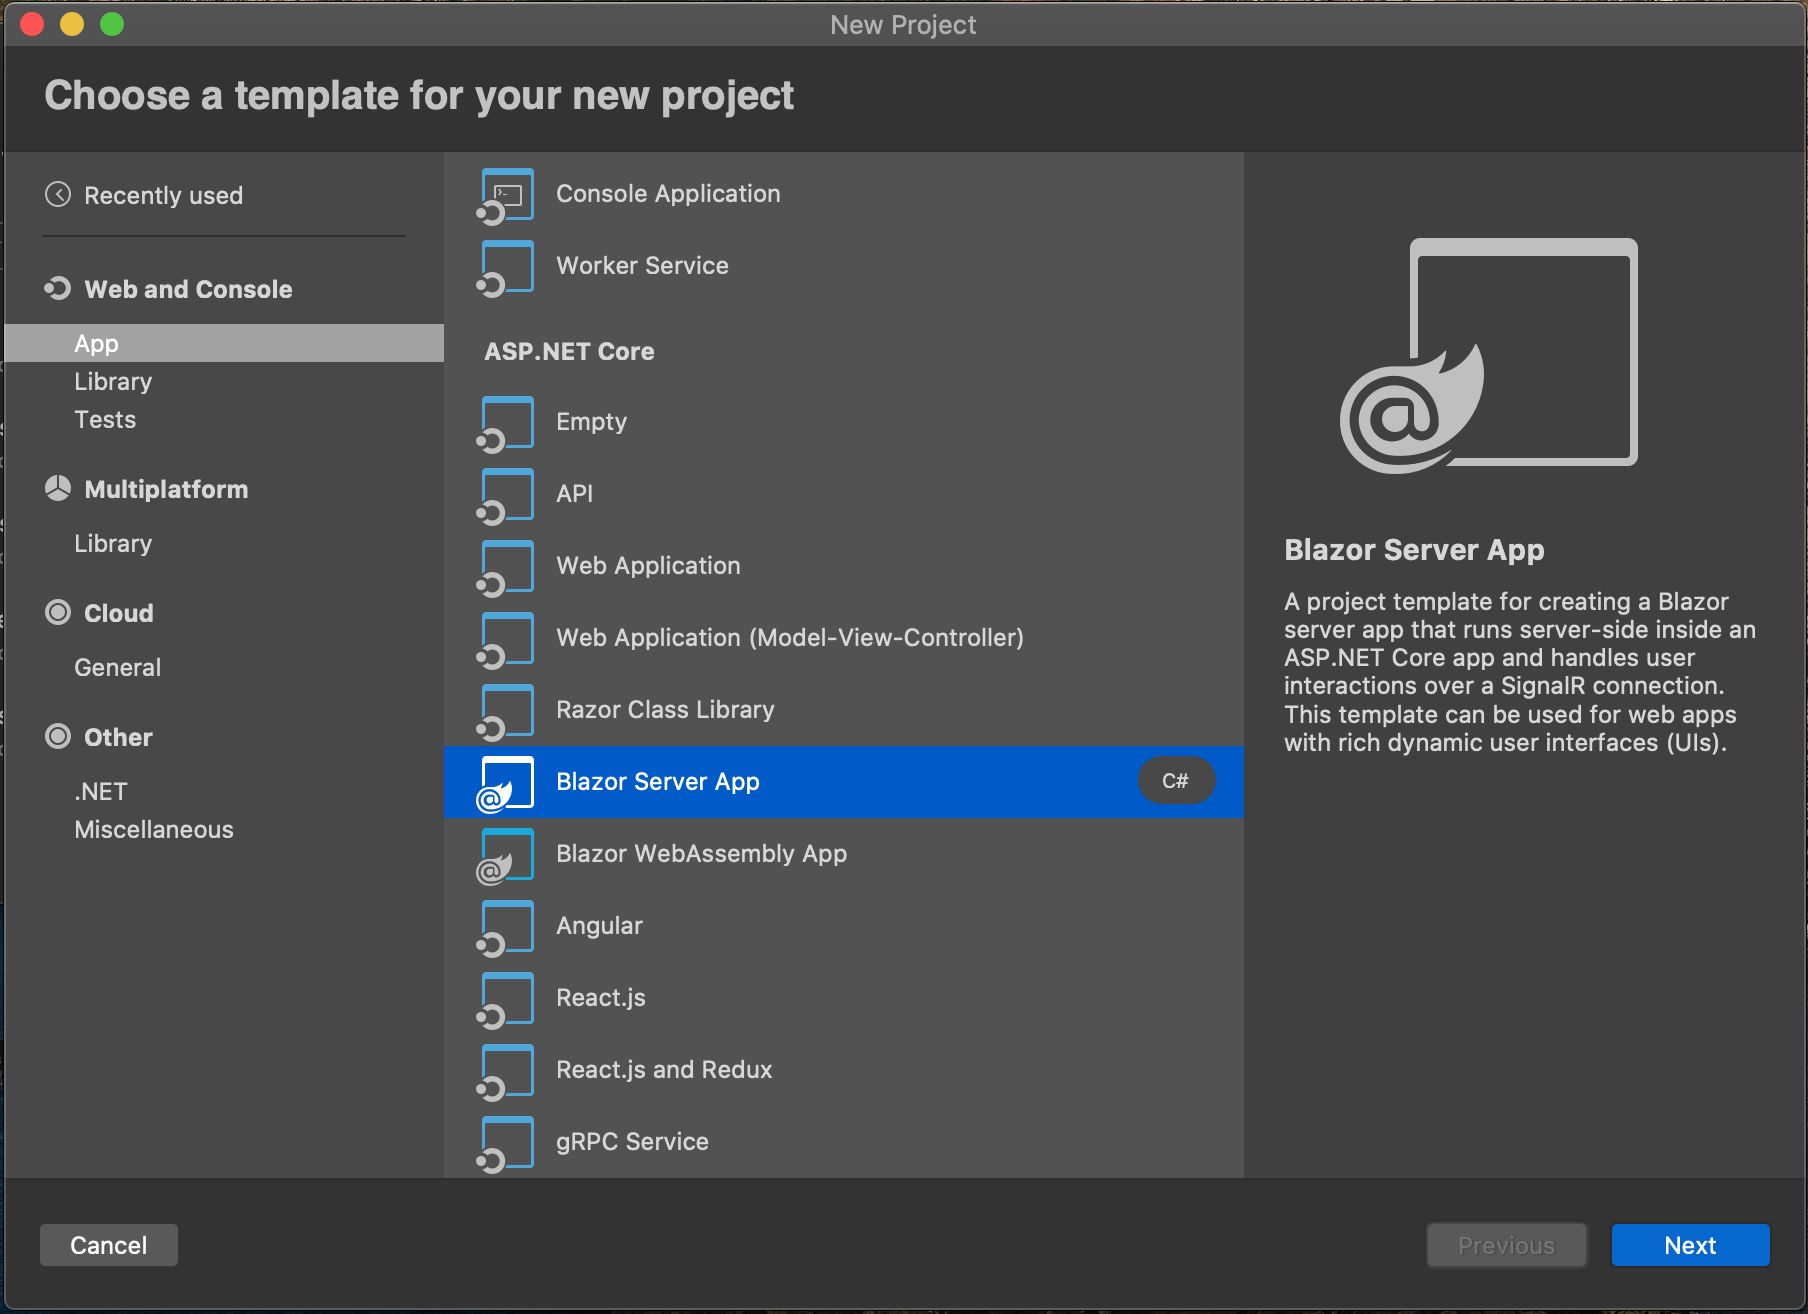The image size is (1808, 1314).
Task: Click the Next button
Action: click(1690, 1245)
